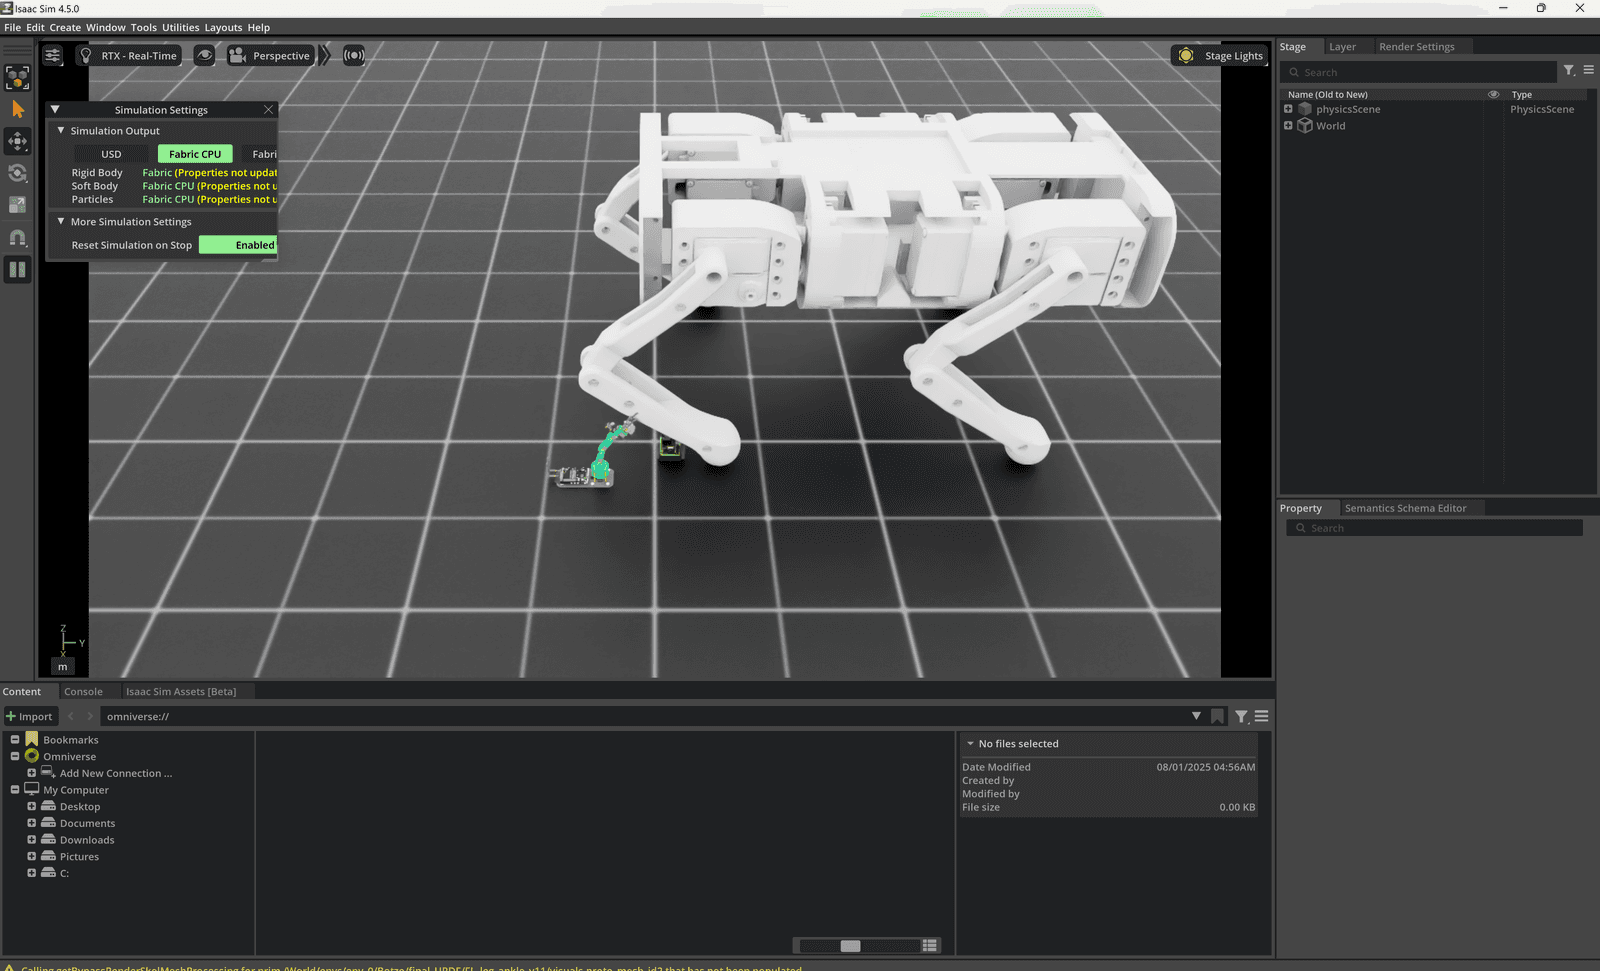
Task: Go back in Content browser
Action: (71, 716)
